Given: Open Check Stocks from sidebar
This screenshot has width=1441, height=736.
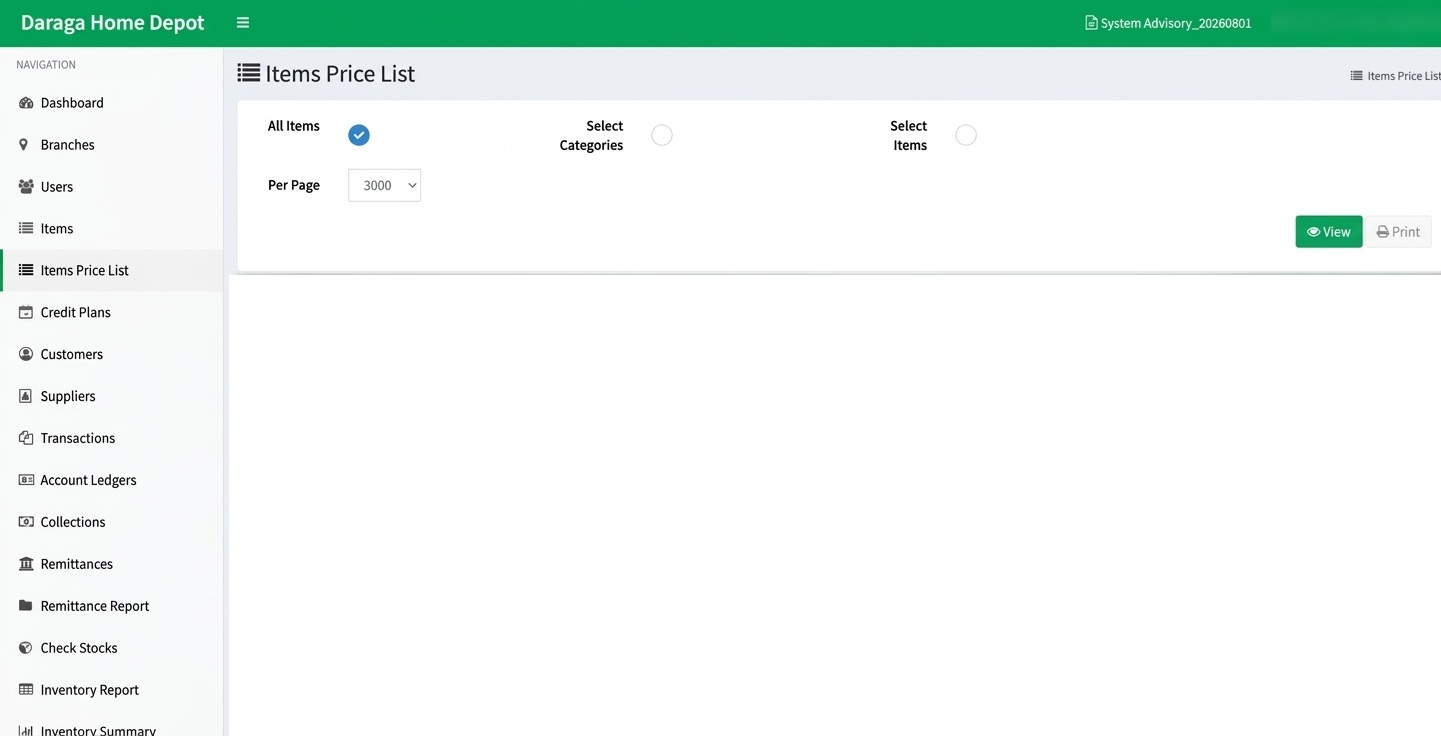Looking at the screenshot, I should pos(111,649).
